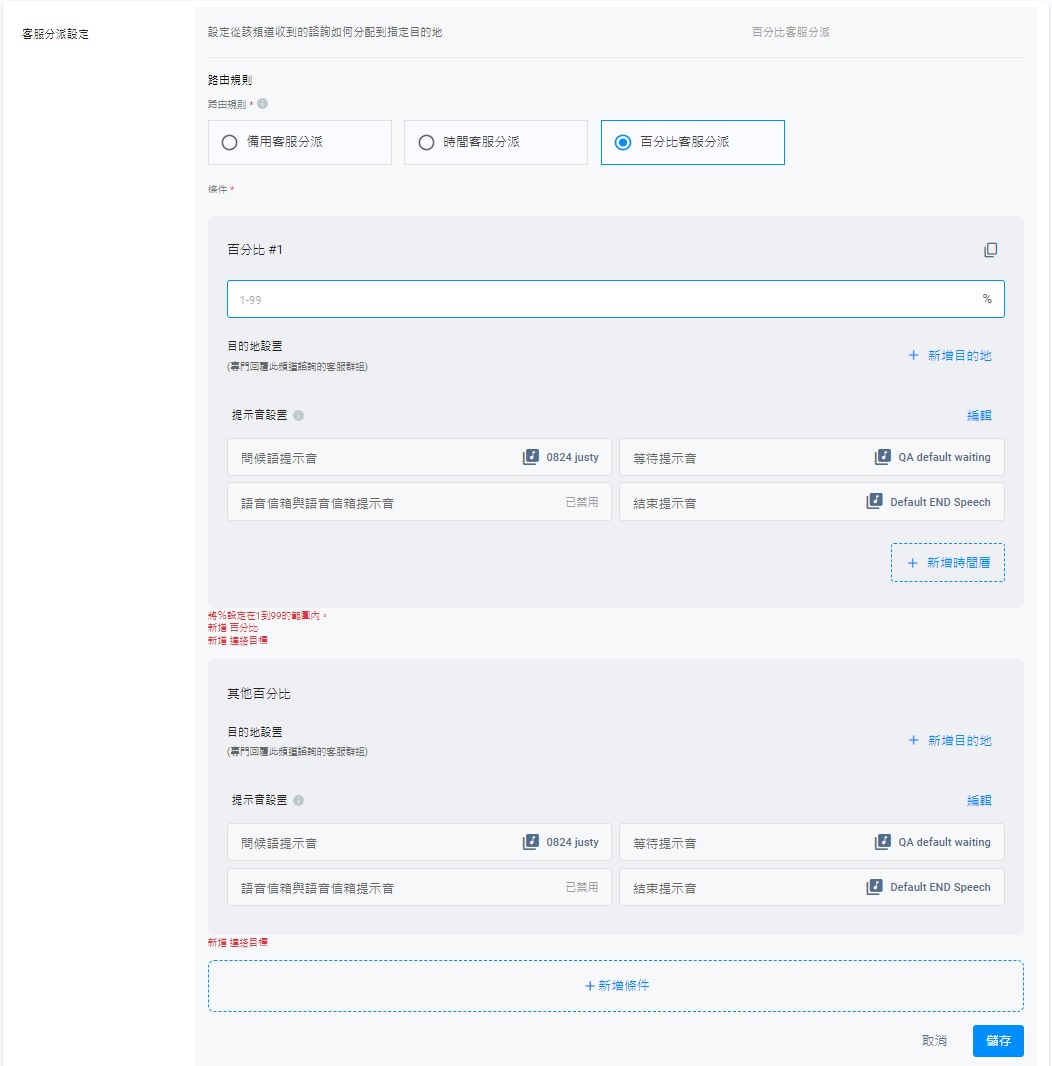Click info icon beside 提示音設置 in 百分比 #1

tap(299, 415)
